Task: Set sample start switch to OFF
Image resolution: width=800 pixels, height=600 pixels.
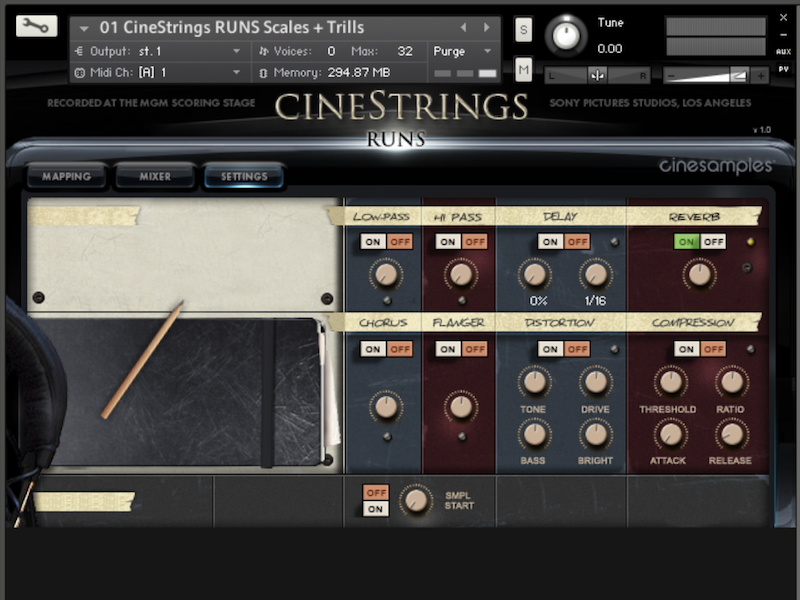Action: click(x=376, y=492)
